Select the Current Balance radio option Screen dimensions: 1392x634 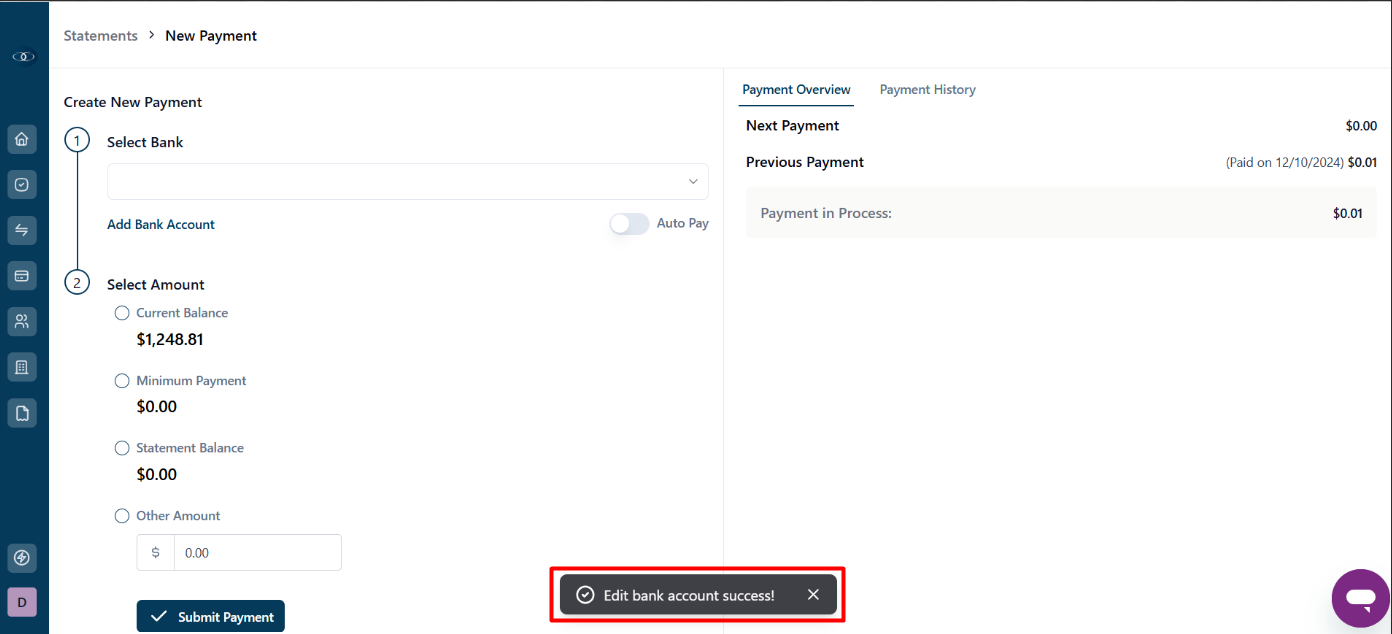point(122,313)
